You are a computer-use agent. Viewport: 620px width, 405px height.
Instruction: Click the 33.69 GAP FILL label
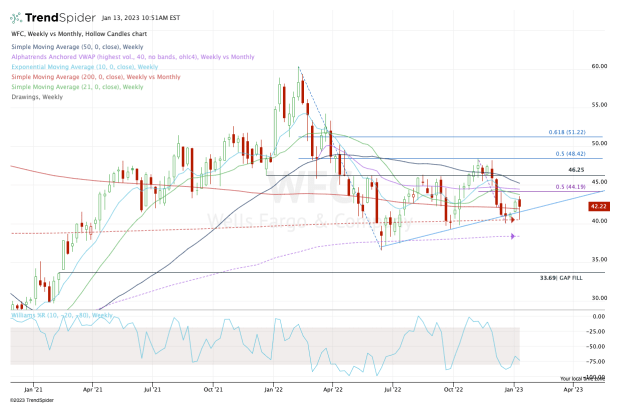click(x=558, y=278)
